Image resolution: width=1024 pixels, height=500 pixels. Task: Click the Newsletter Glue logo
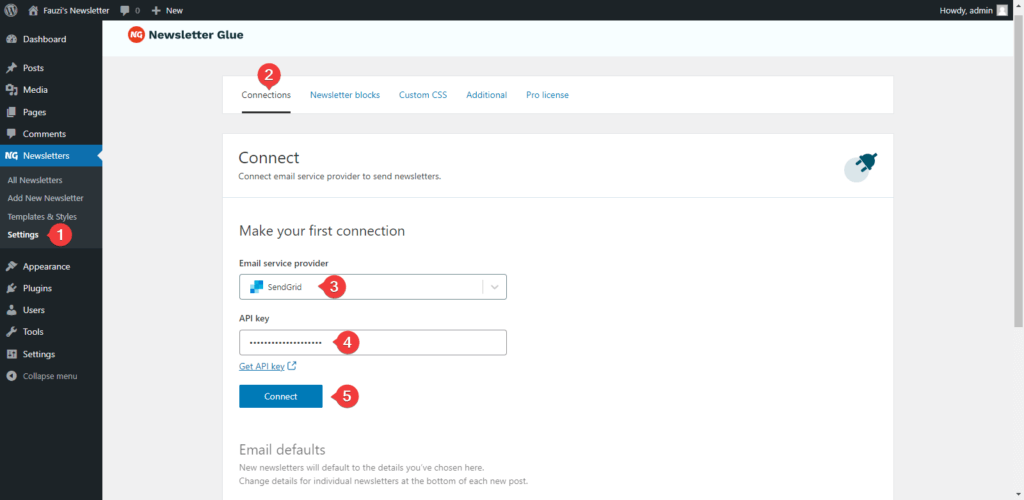185,35
